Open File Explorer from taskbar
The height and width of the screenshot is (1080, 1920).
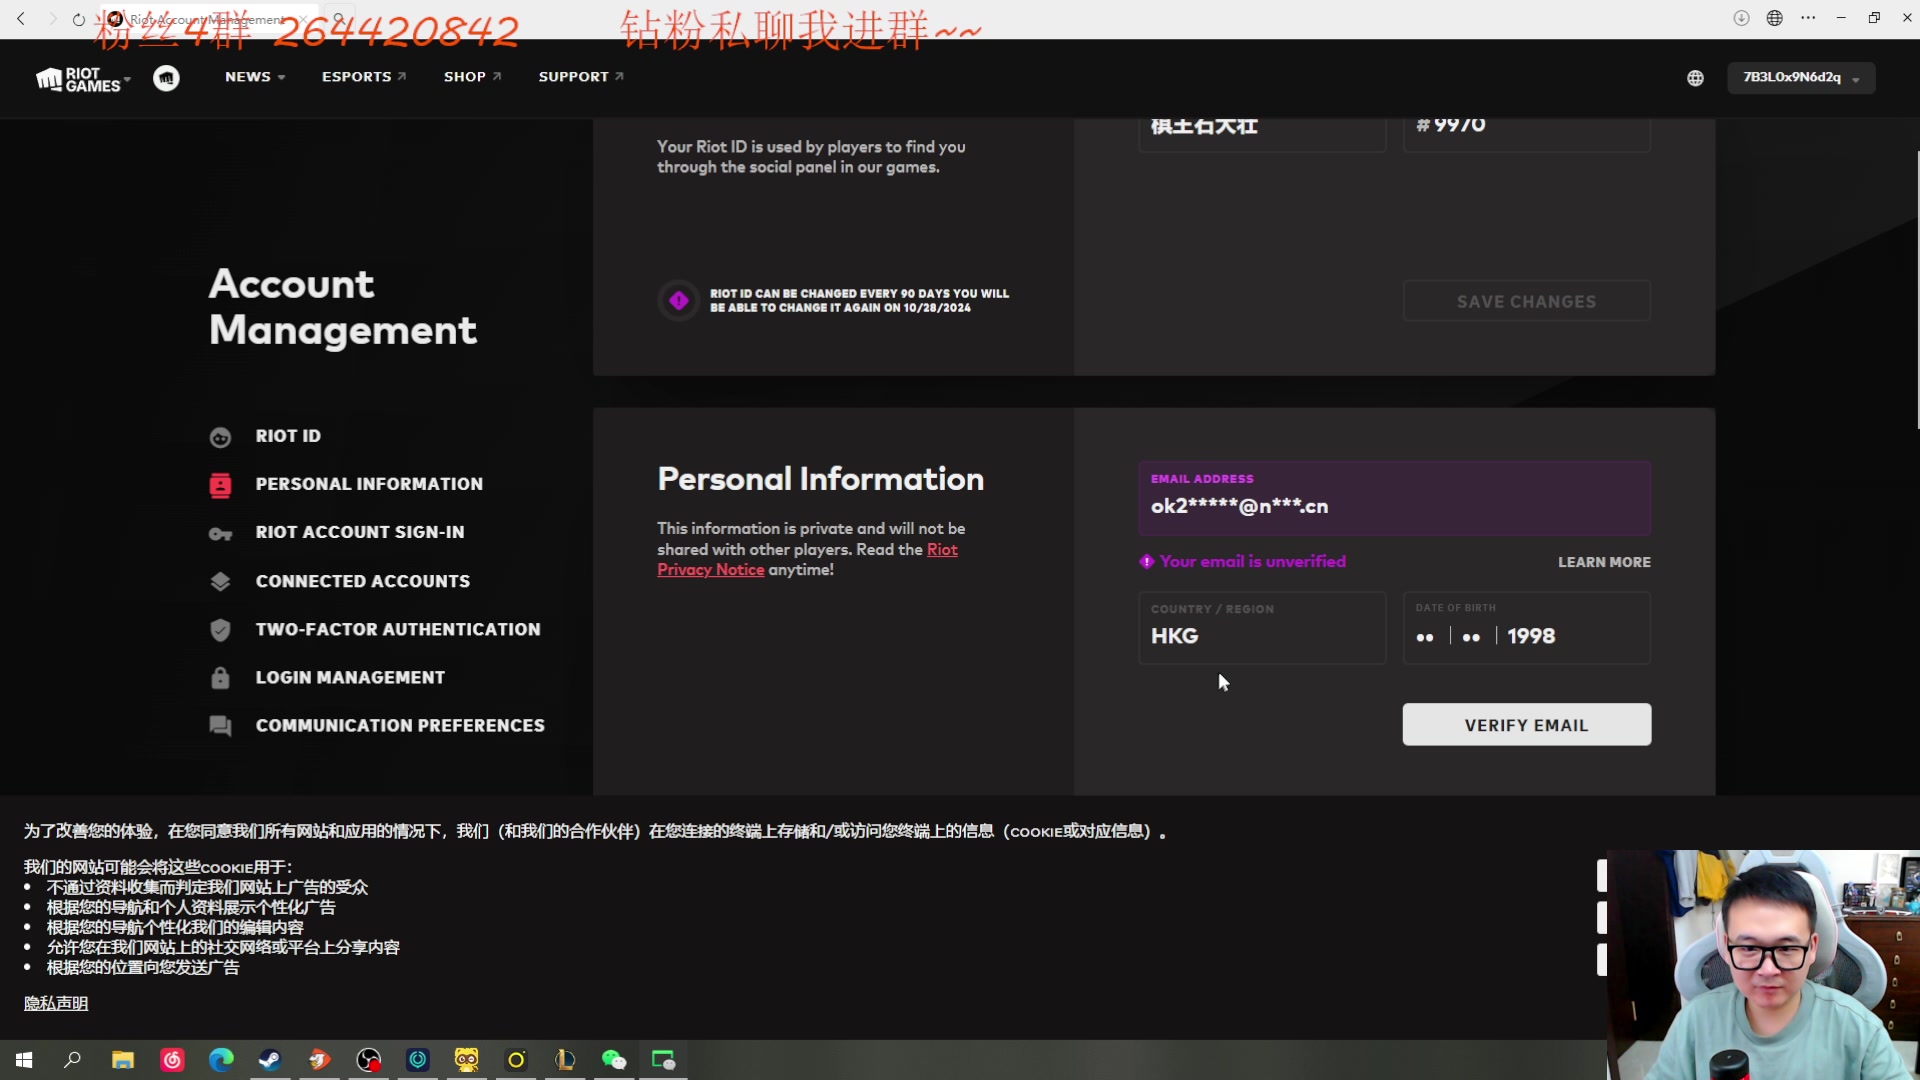click(123, 1060)
